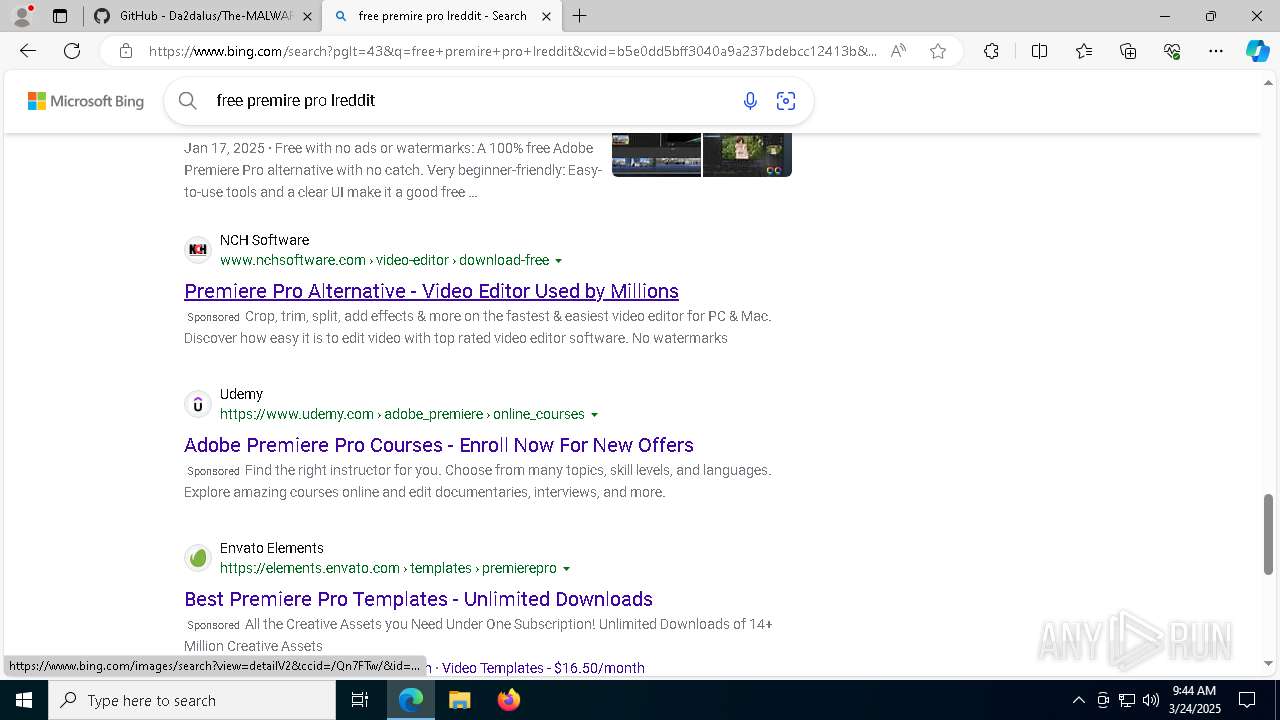
Task: Open Best Premiere Pro Templates link
Action: pos(418,599)
